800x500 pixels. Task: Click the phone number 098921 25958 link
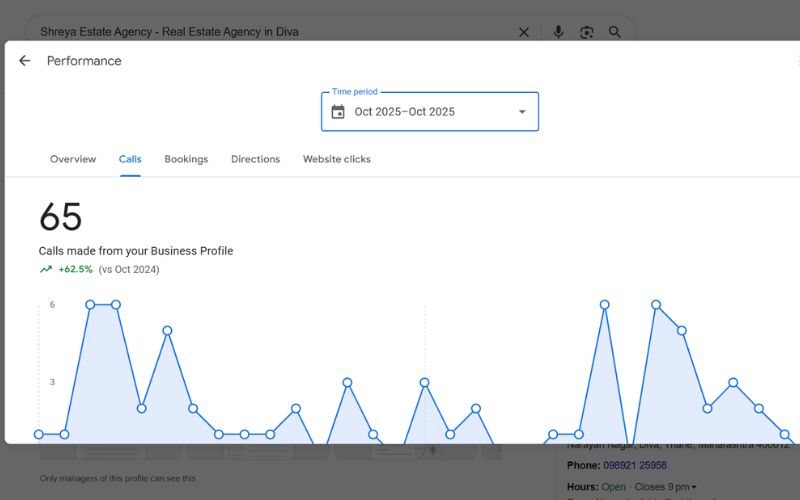pyautogui.click(x=635, y=465)
